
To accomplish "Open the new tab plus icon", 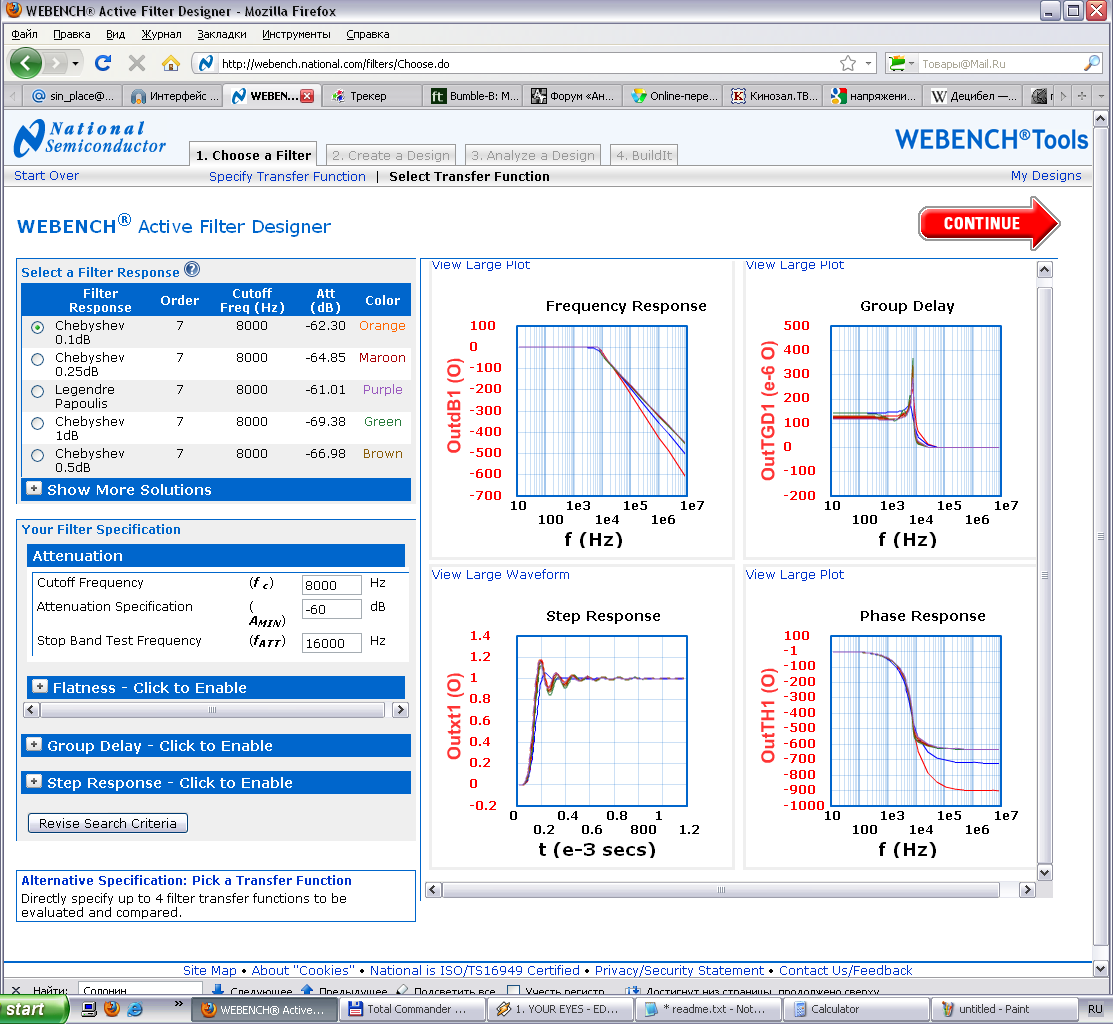I will pos(1081,96).
